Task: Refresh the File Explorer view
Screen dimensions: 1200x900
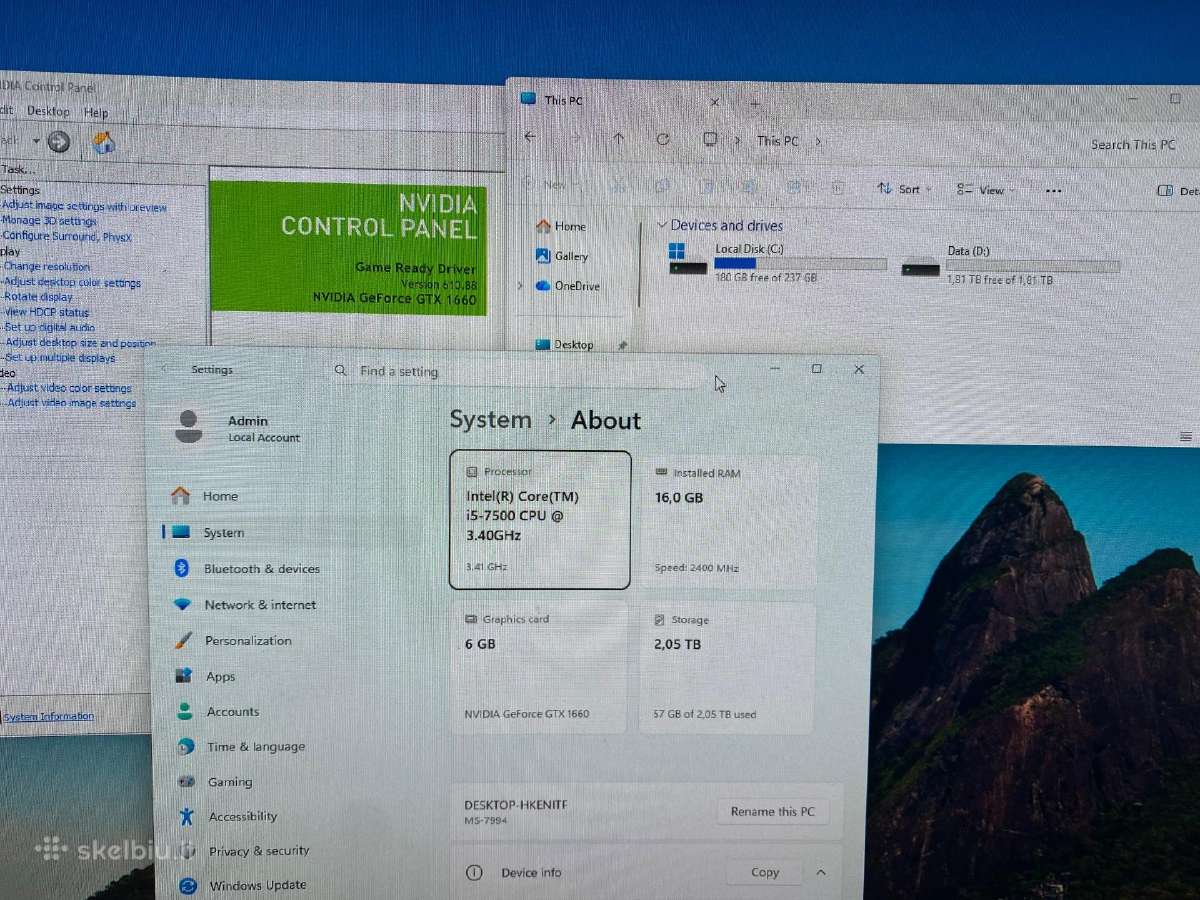Action: click(x=663, y=140)
